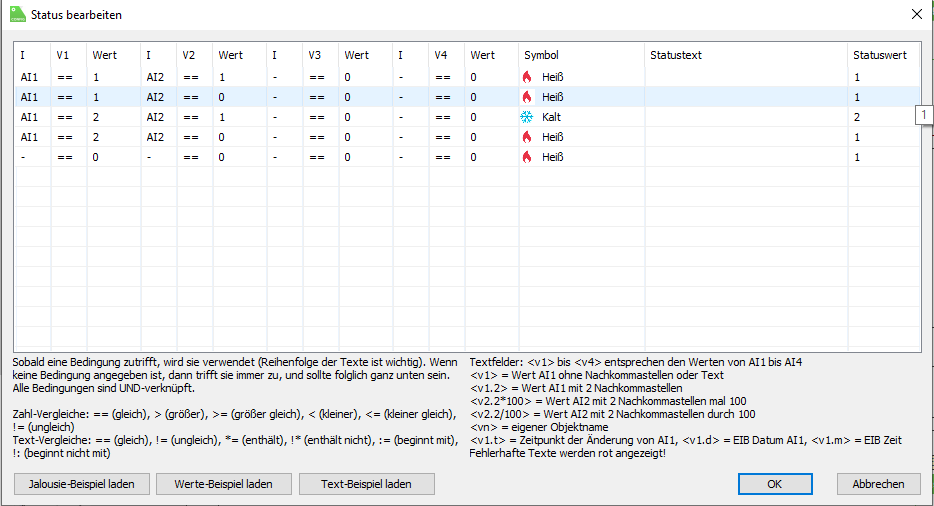Click empty Statustext cell of first row
The width and height of the screenshot is (934, 506).
[x=746, y=77]
